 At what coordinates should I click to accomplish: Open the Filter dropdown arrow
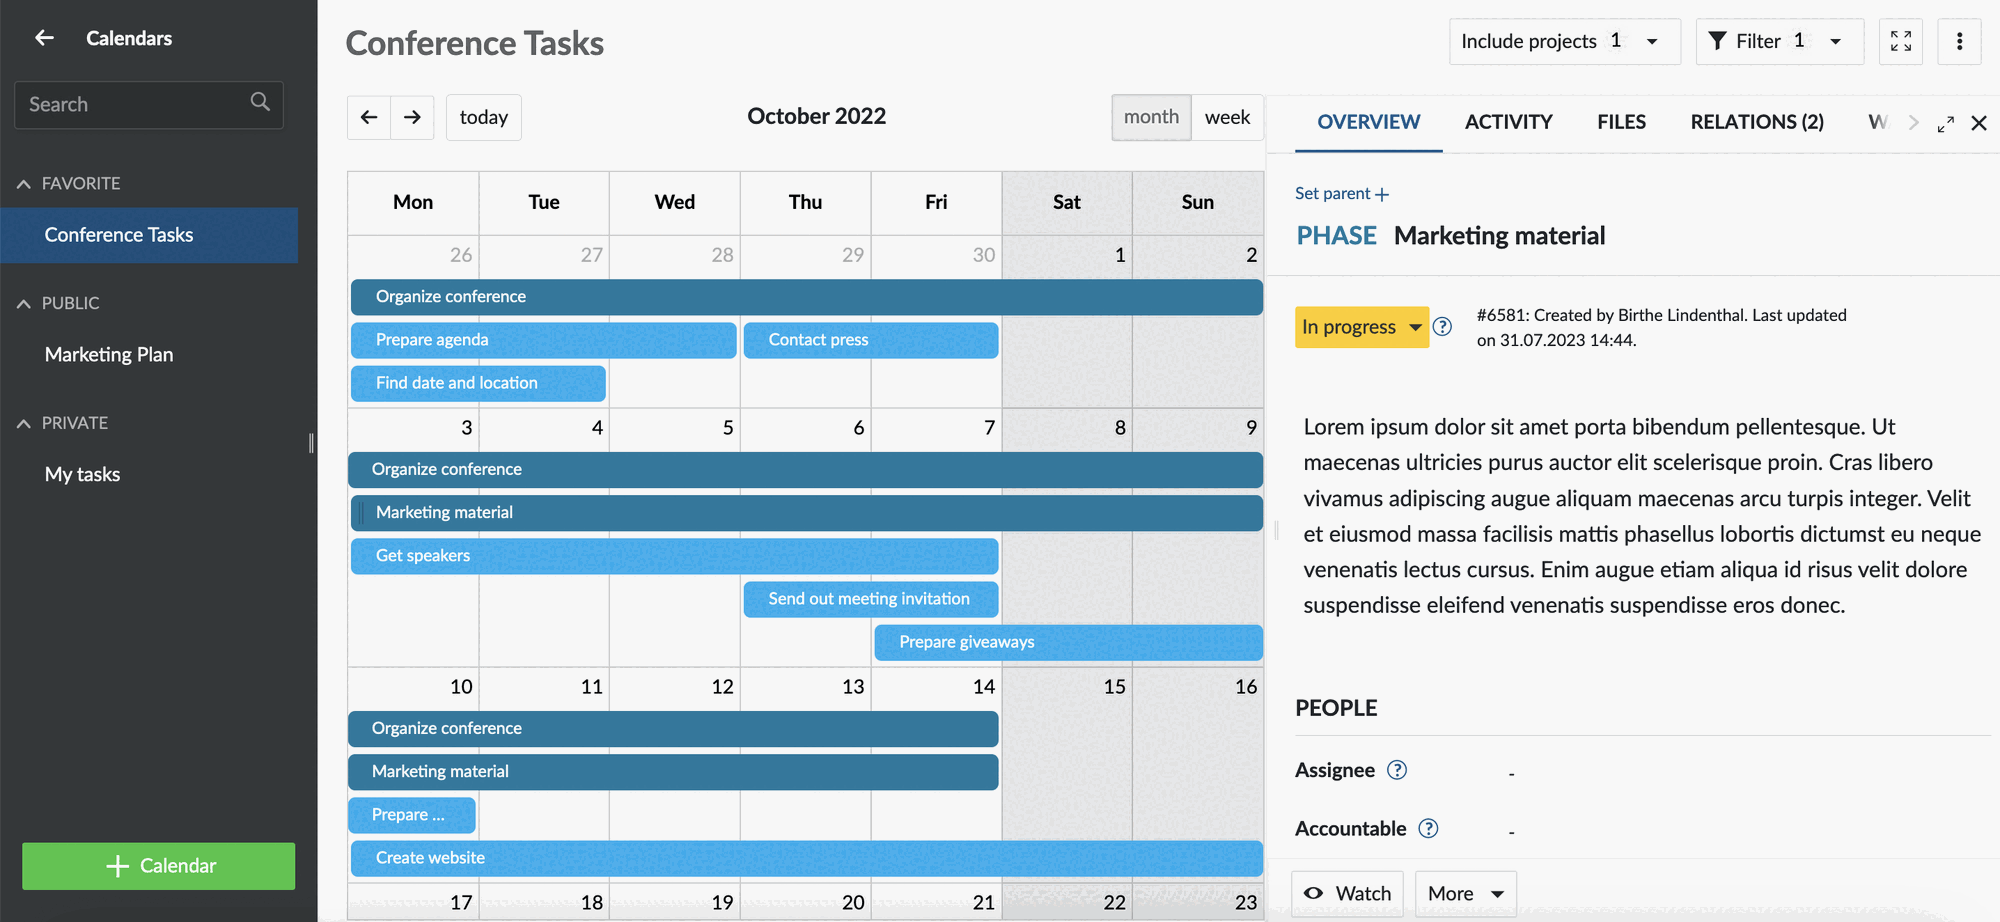coord(1836,42)
